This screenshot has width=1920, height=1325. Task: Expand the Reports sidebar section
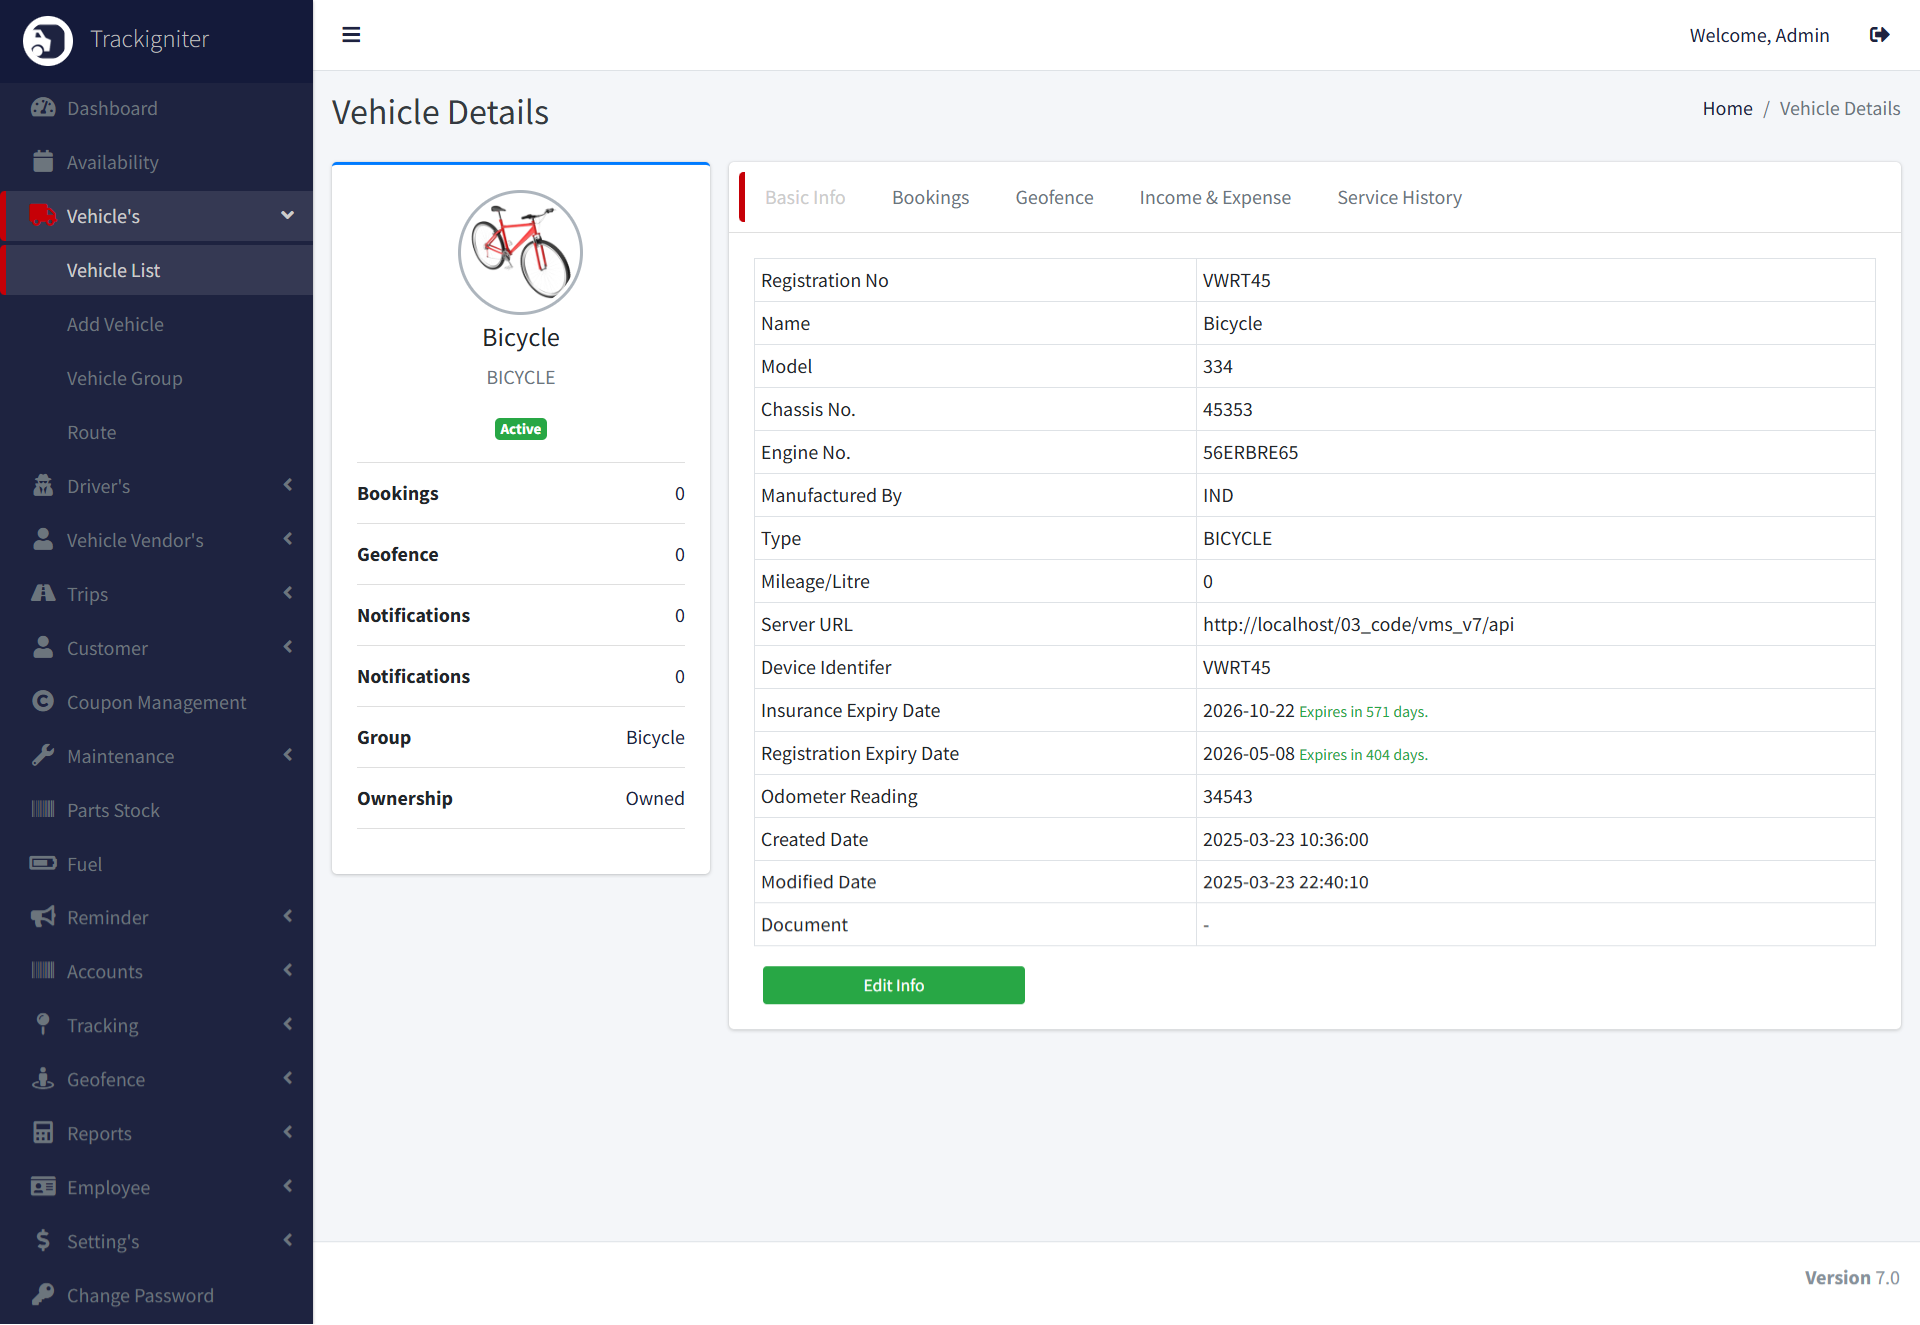point(99,1133)
